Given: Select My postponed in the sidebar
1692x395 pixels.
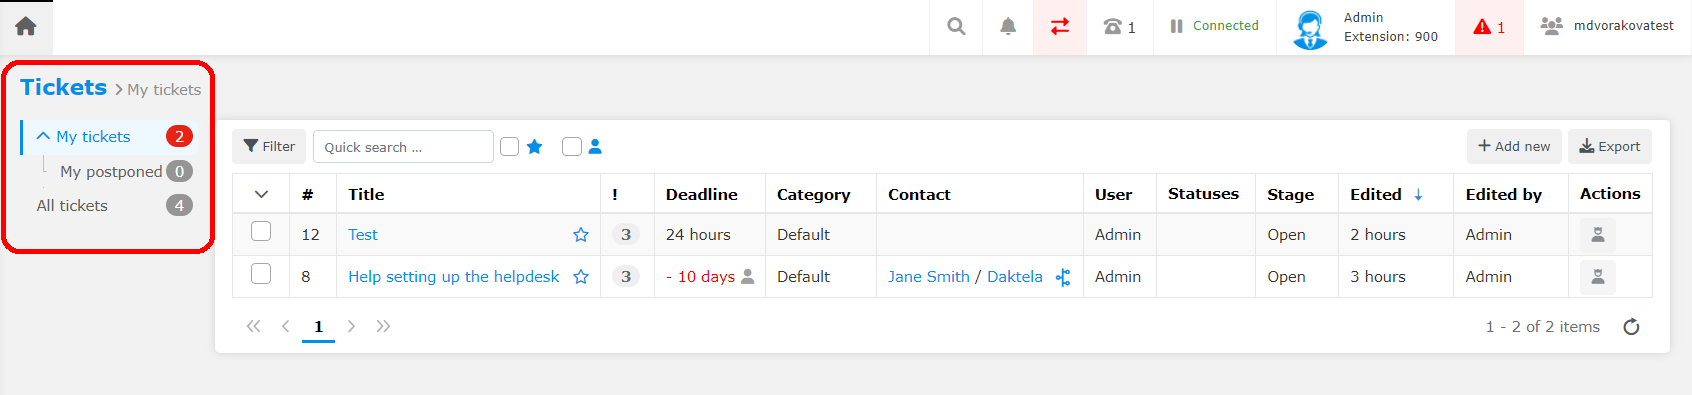Looking at the screenshot, I should (x=111, y=171).
